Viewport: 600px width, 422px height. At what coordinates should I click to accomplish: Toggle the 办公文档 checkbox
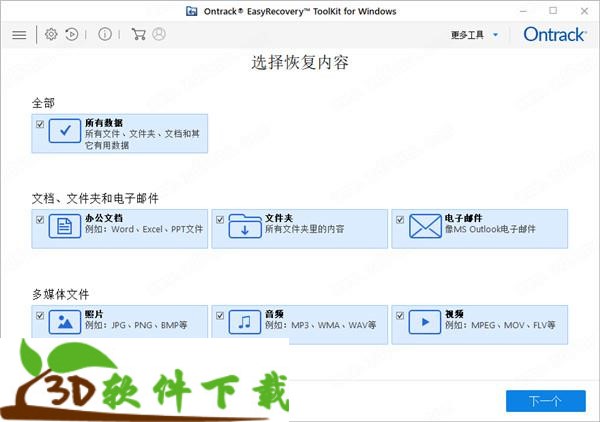[x=40, y=220]
